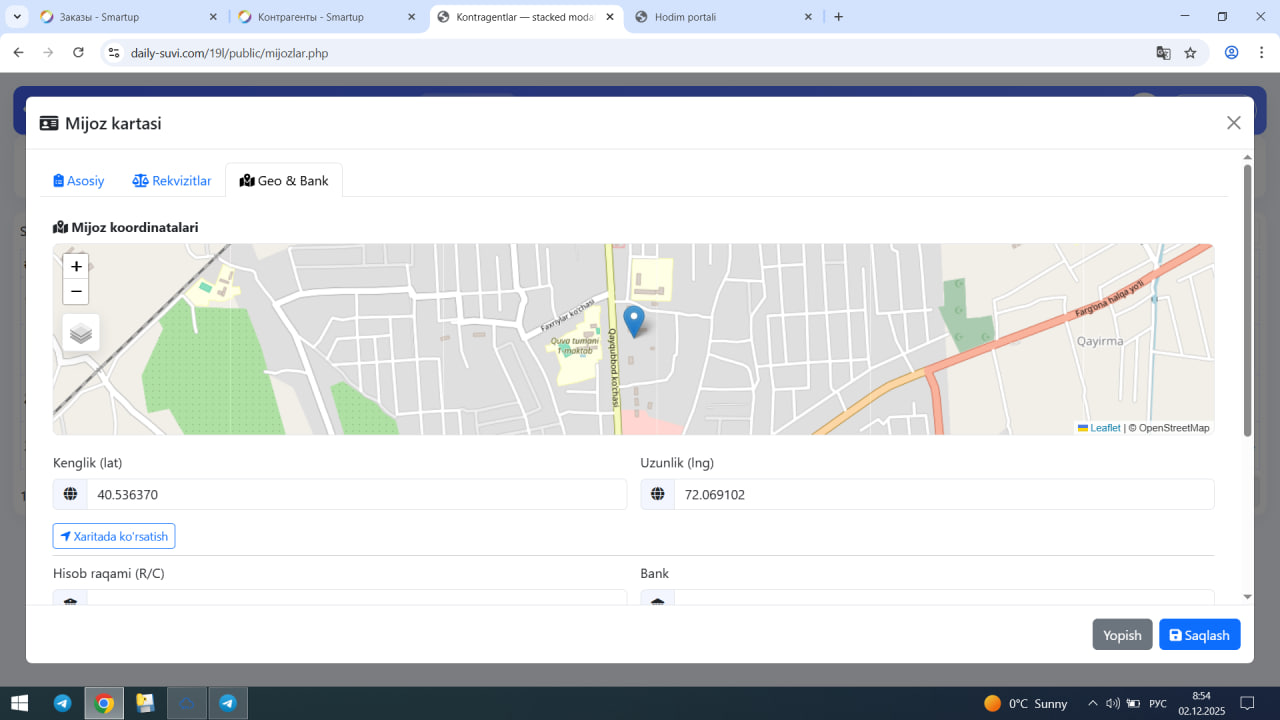Expand the Chrome tab search dropdown
Viewport: 1280px width, 720px height.
(x=17, y=17)
